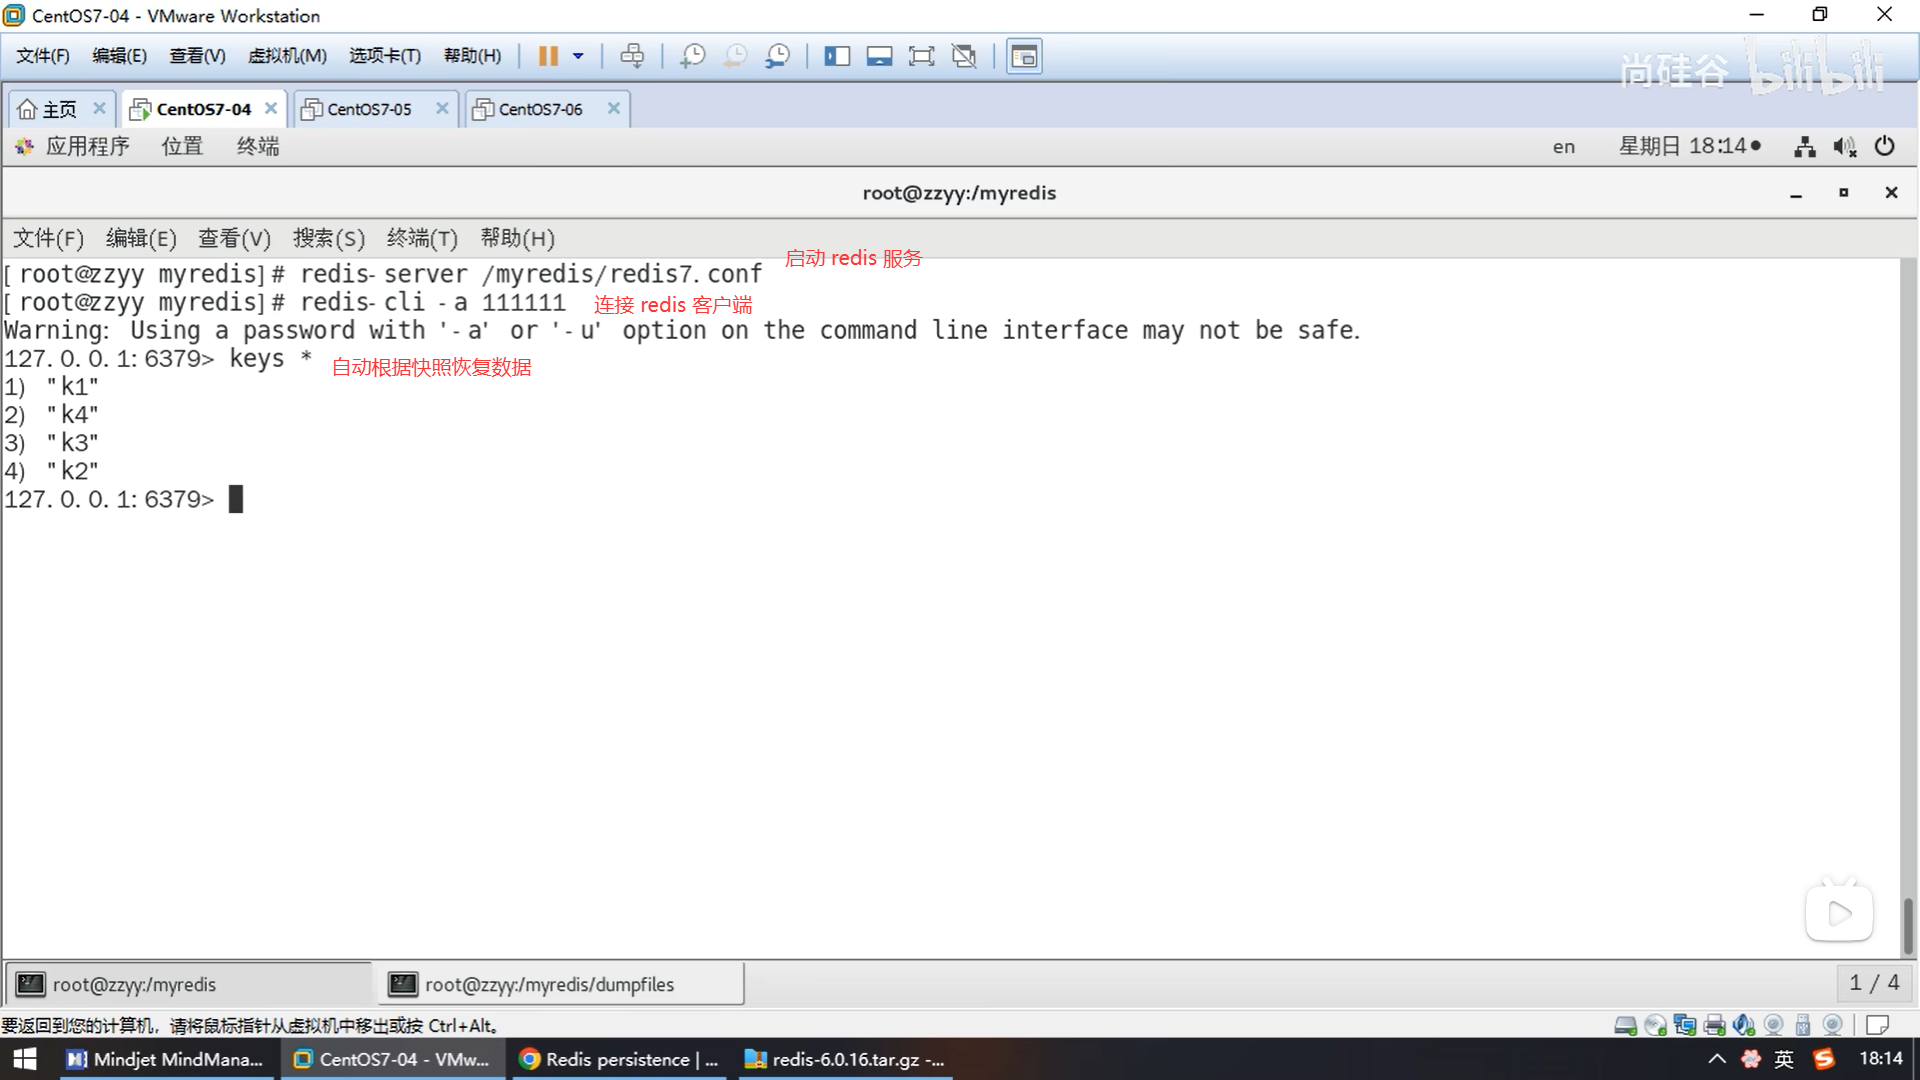Click Send Ctrl+Alt+Del icon
1920x1080 pixels.
(632, 56)
